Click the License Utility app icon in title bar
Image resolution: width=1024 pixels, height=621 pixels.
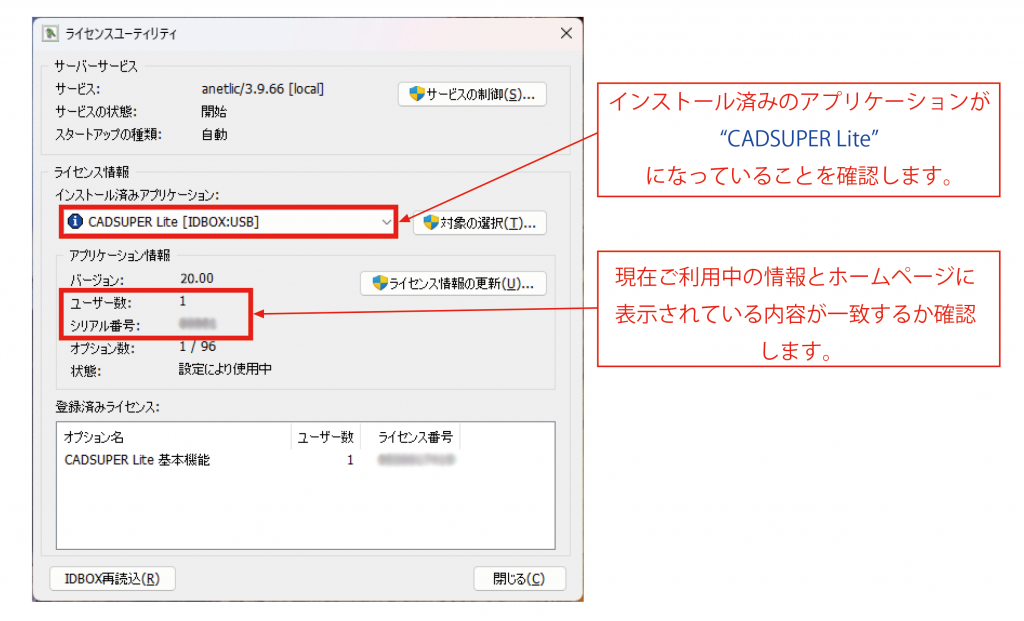(50, 33)
